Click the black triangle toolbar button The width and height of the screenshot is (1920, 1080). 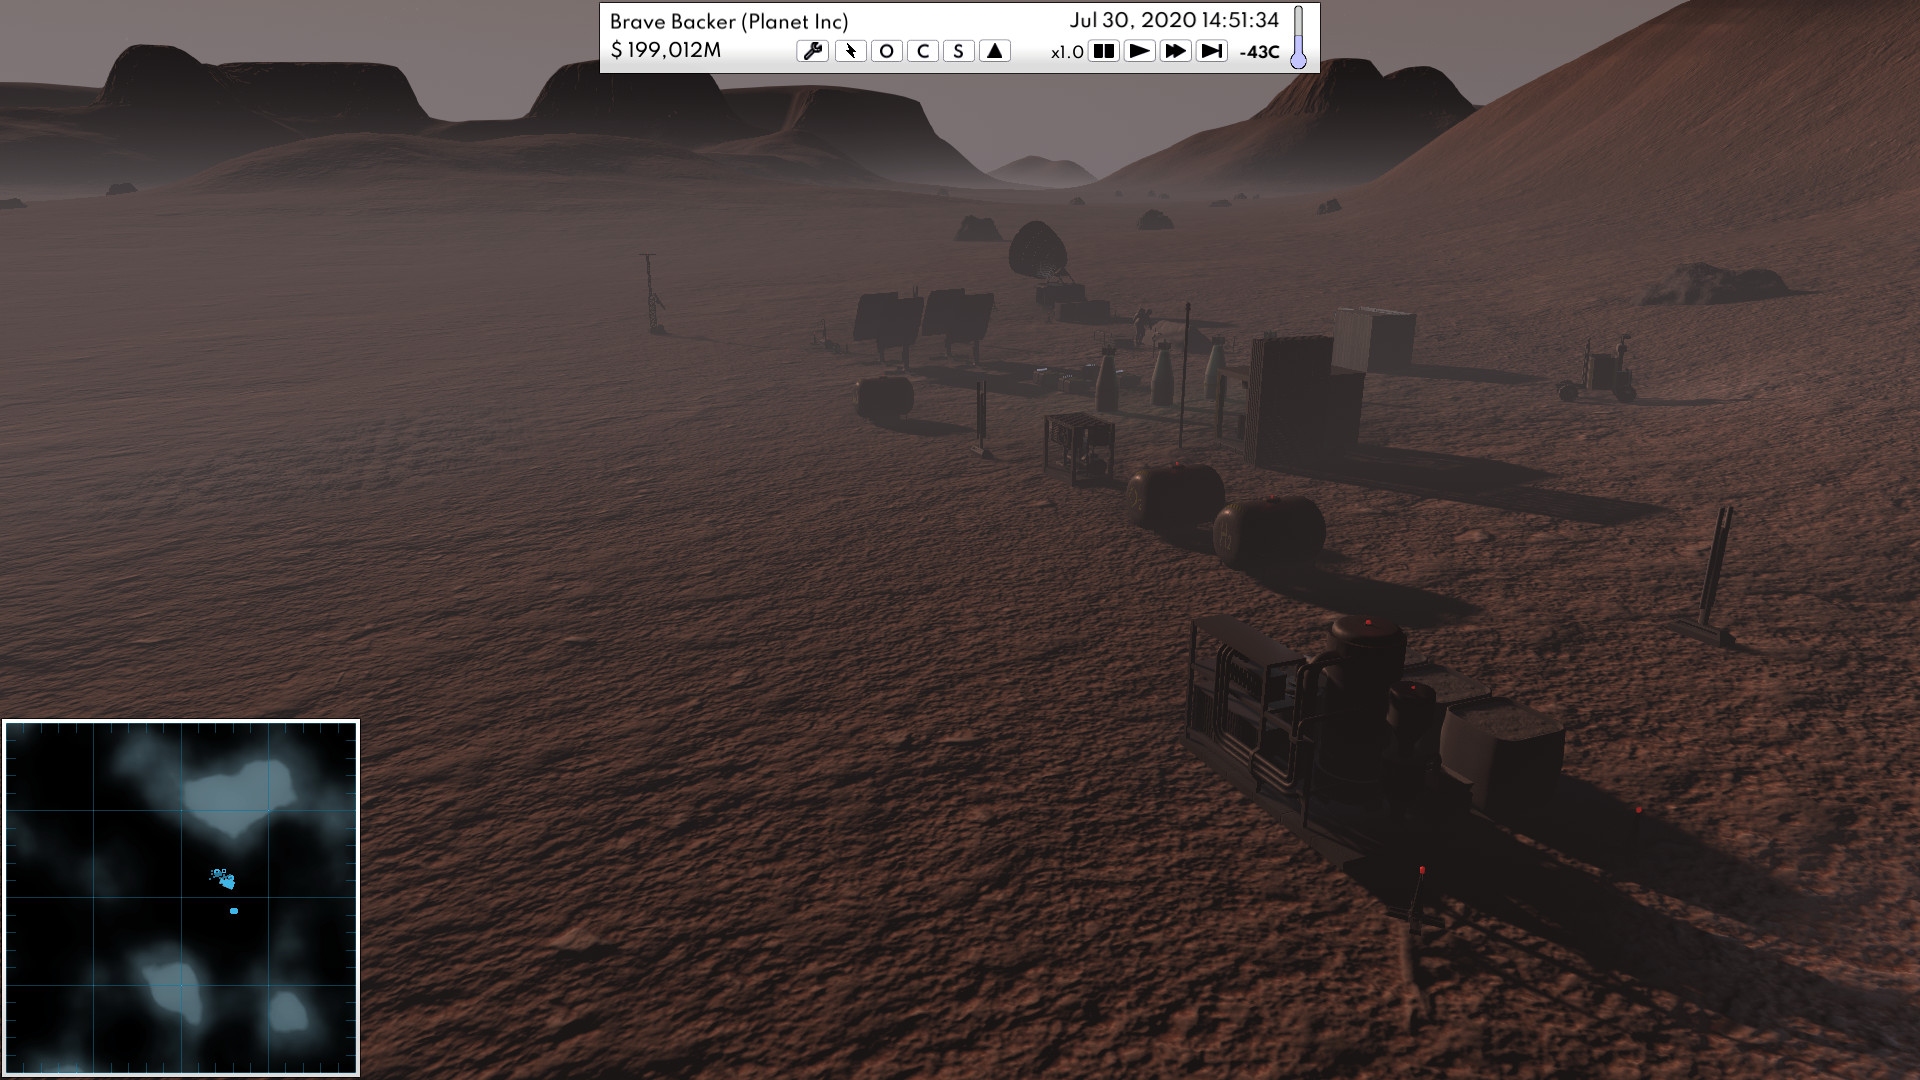(994, 51)
